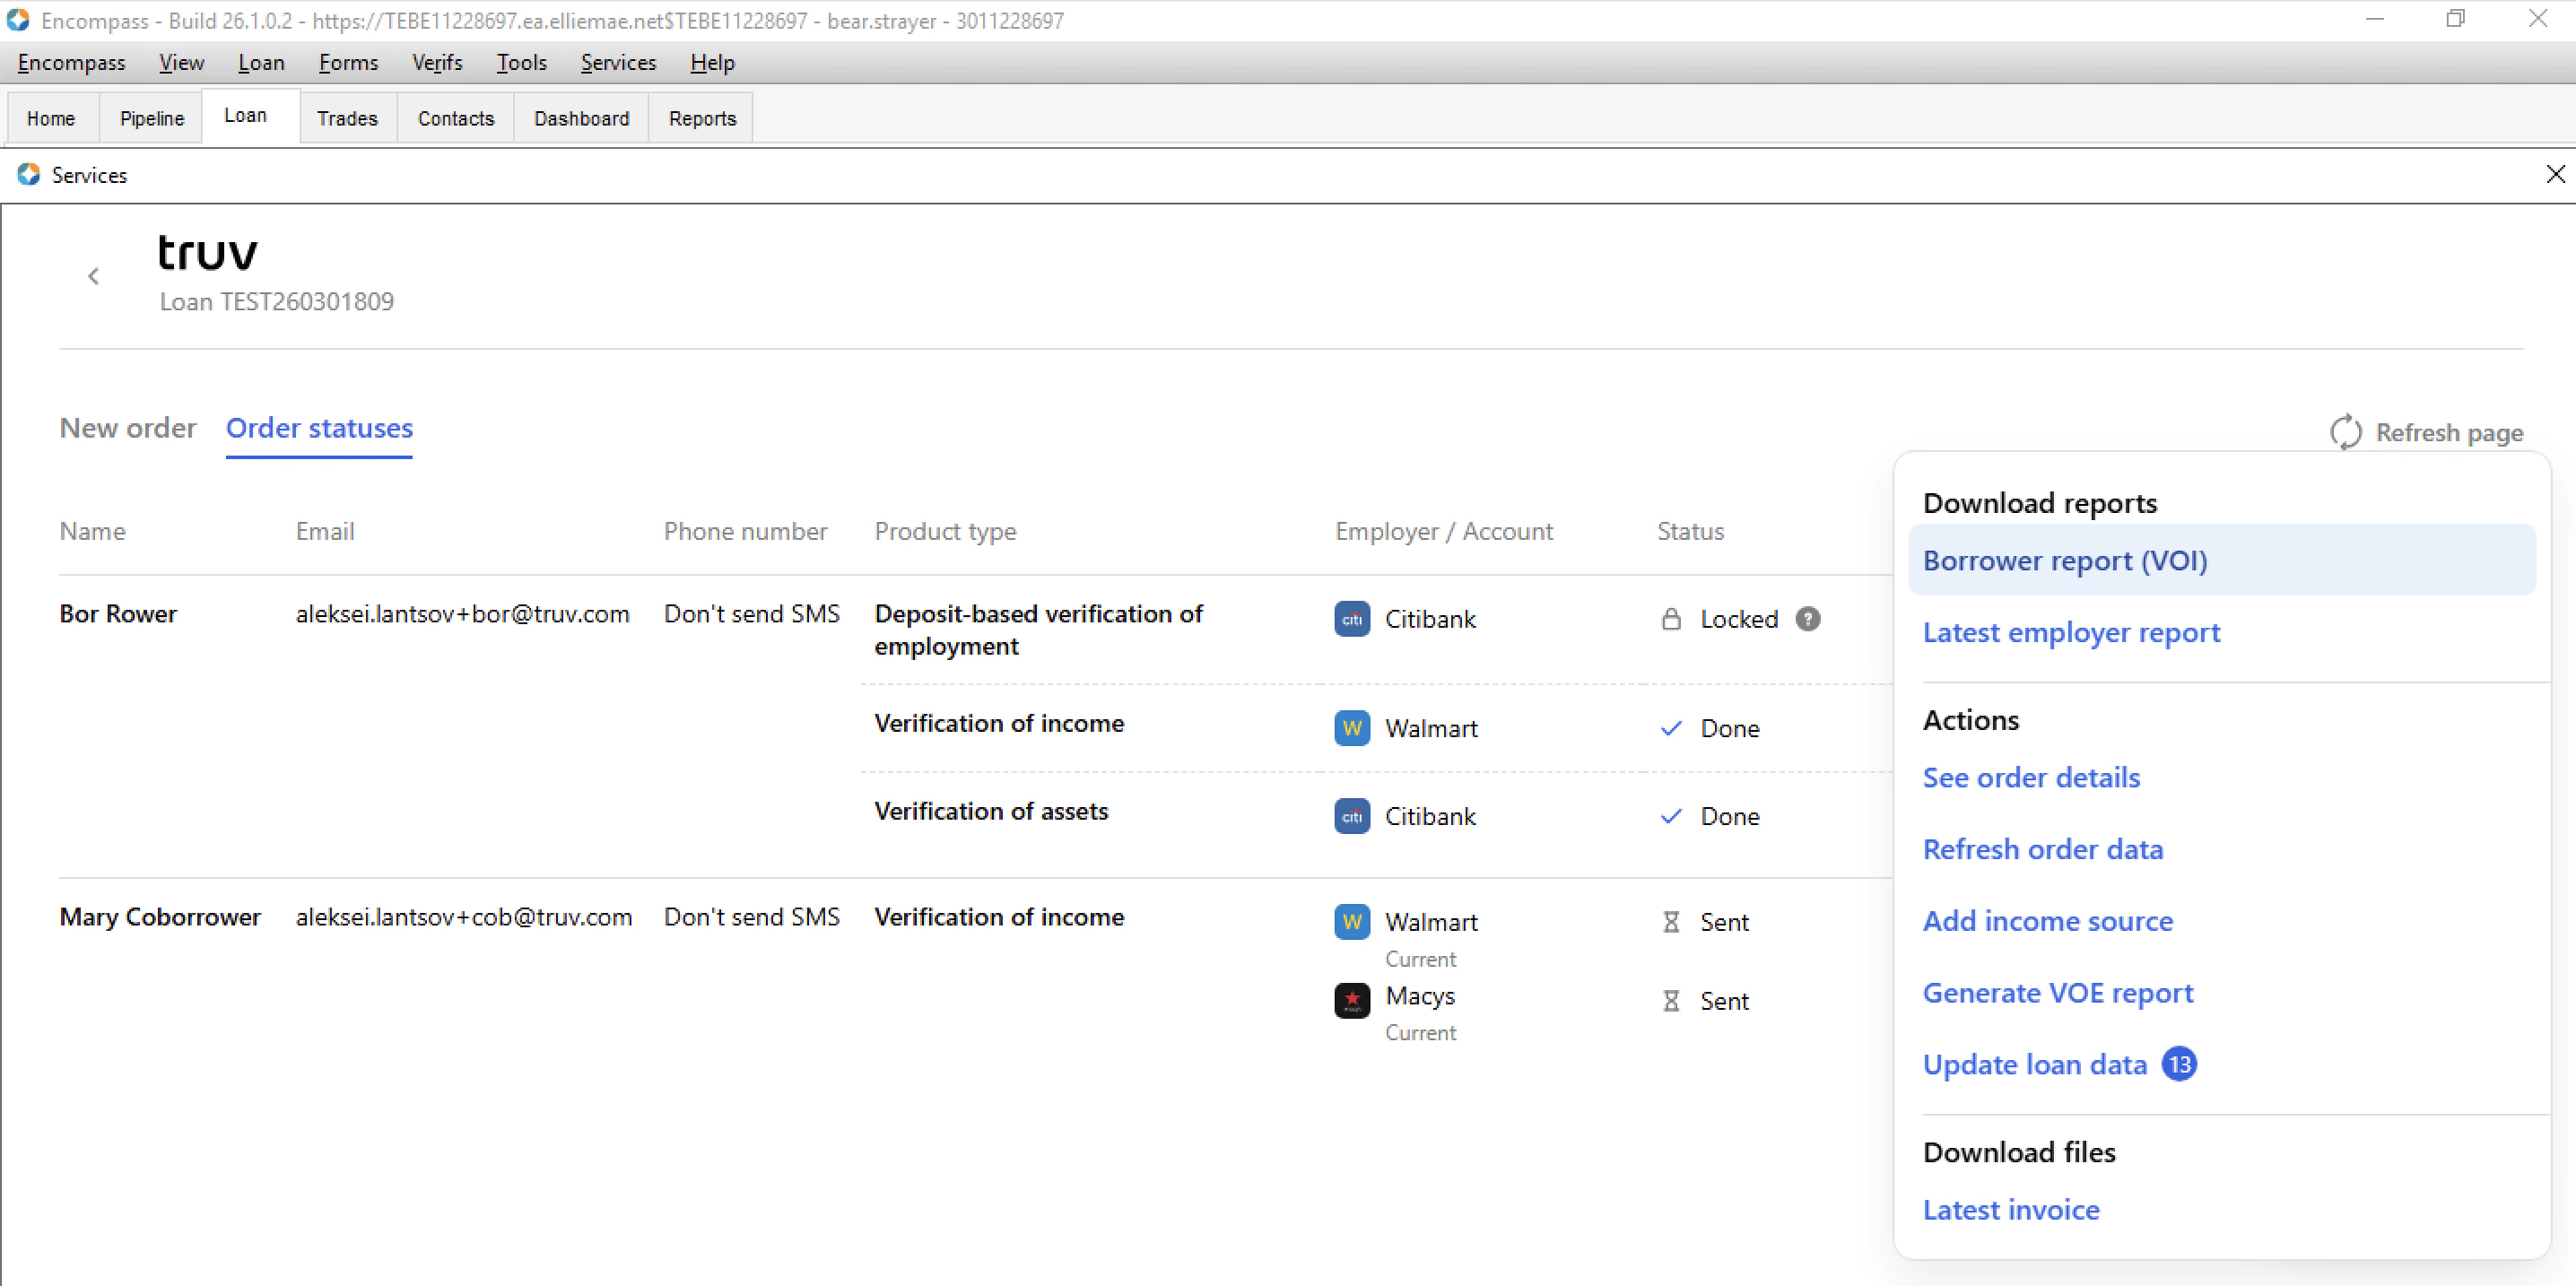
Task: Download the Latest invoice
Action: click(2011, 1209)
